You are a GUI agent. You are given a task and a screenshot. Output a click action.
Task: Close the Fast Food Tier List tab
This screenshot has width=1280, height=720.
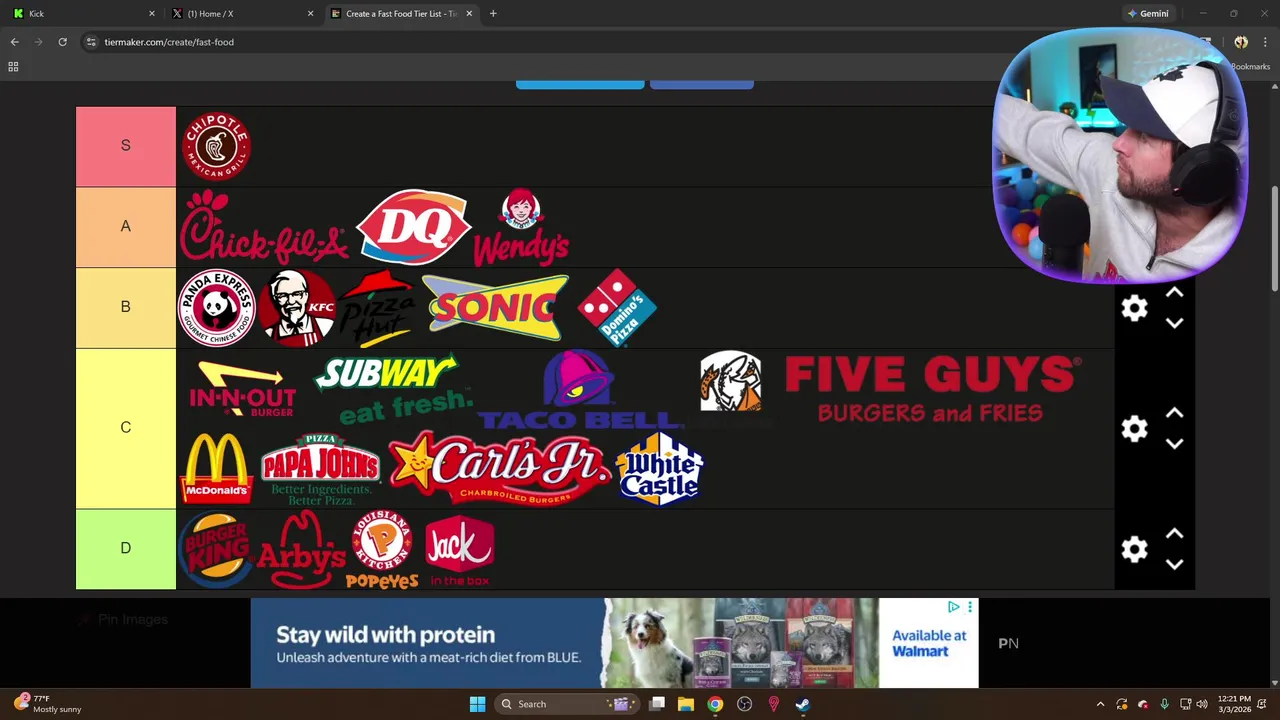(x=469, y=14)
